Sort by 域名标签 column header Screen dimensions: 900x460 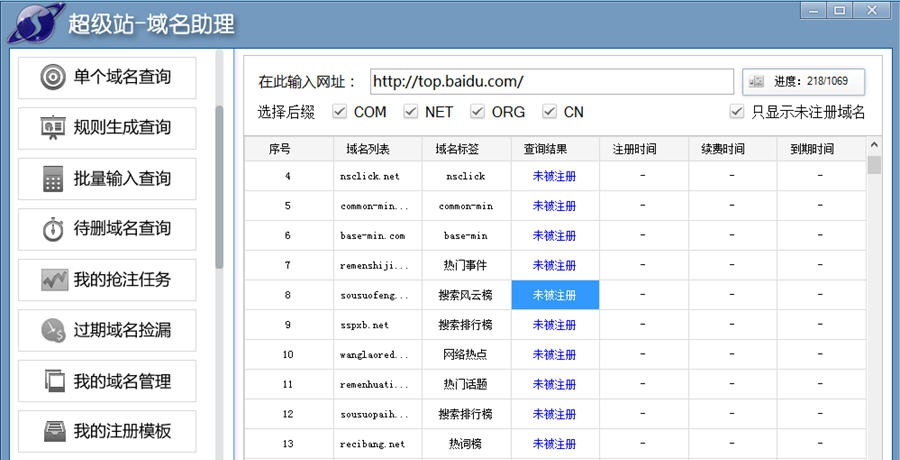coord(467,149)
